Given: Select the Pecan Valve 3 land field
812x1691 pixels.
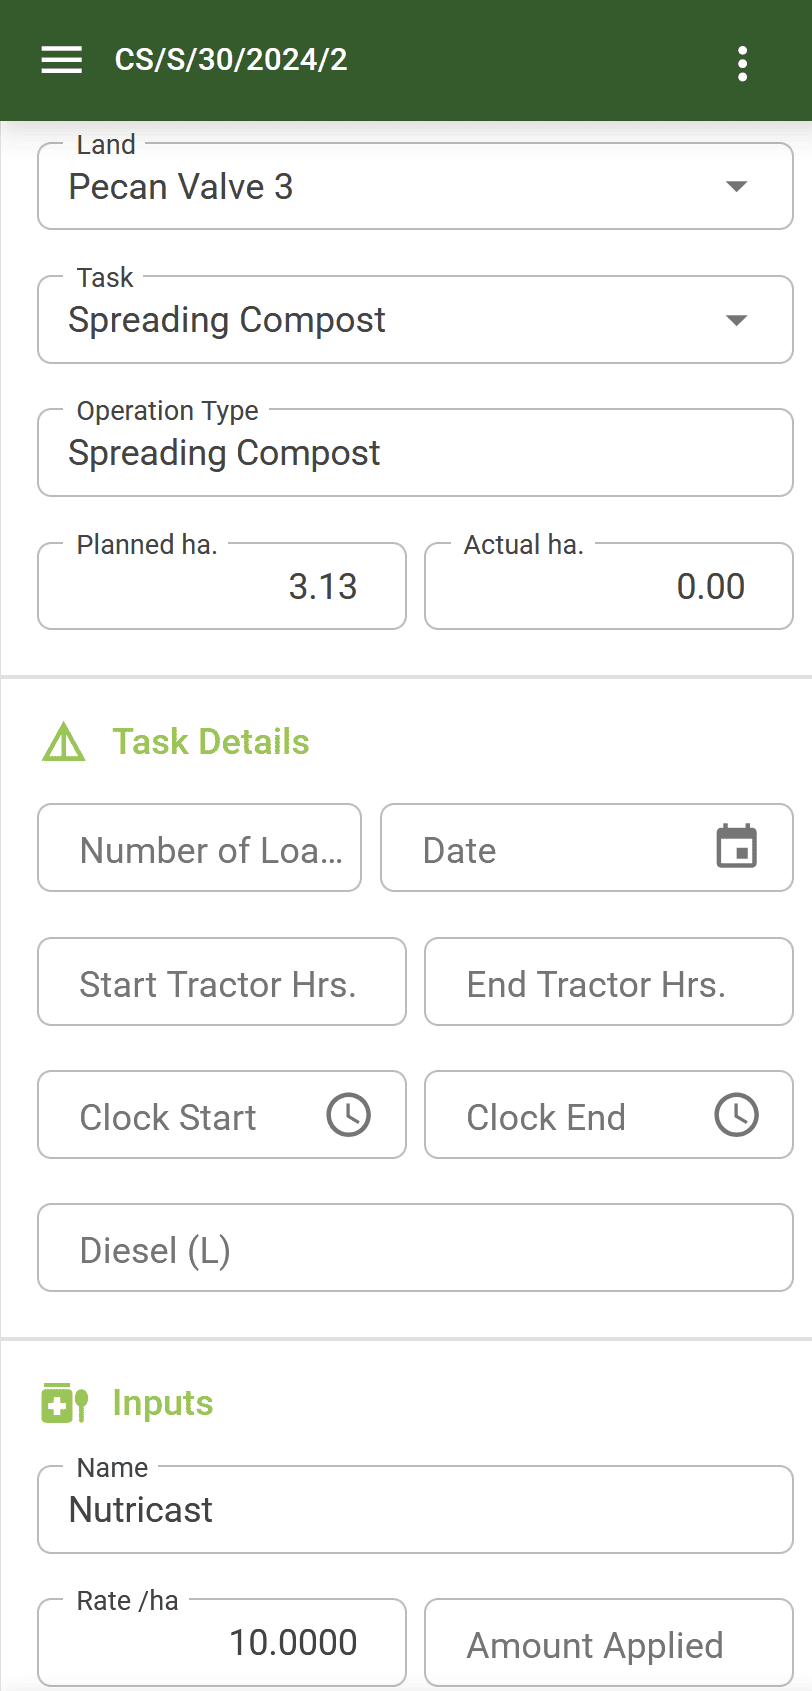Looking at the screenshot, I should pos(380,187).
